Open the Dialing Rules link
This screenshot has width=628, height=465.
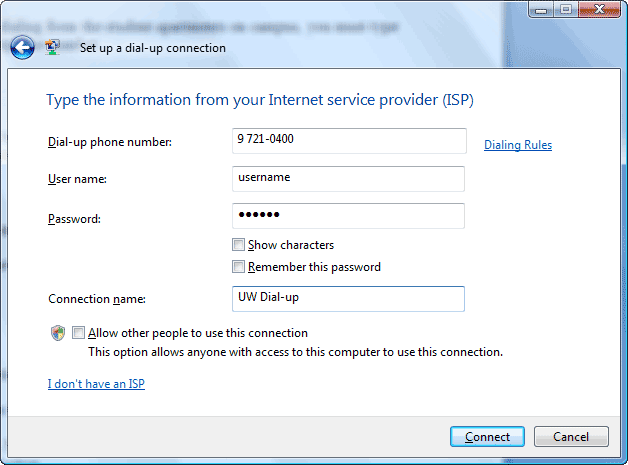pyautogui.click(x=518, y=145)
